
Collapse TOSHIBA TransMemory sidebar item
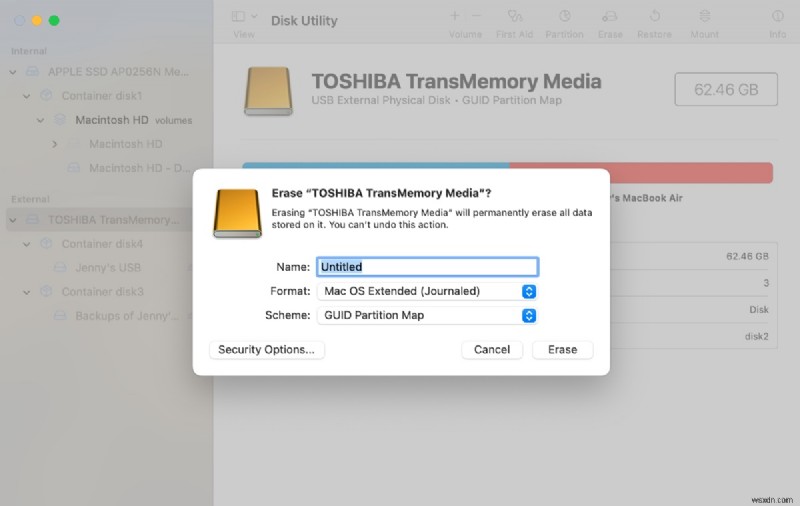(x=13, y=220)
